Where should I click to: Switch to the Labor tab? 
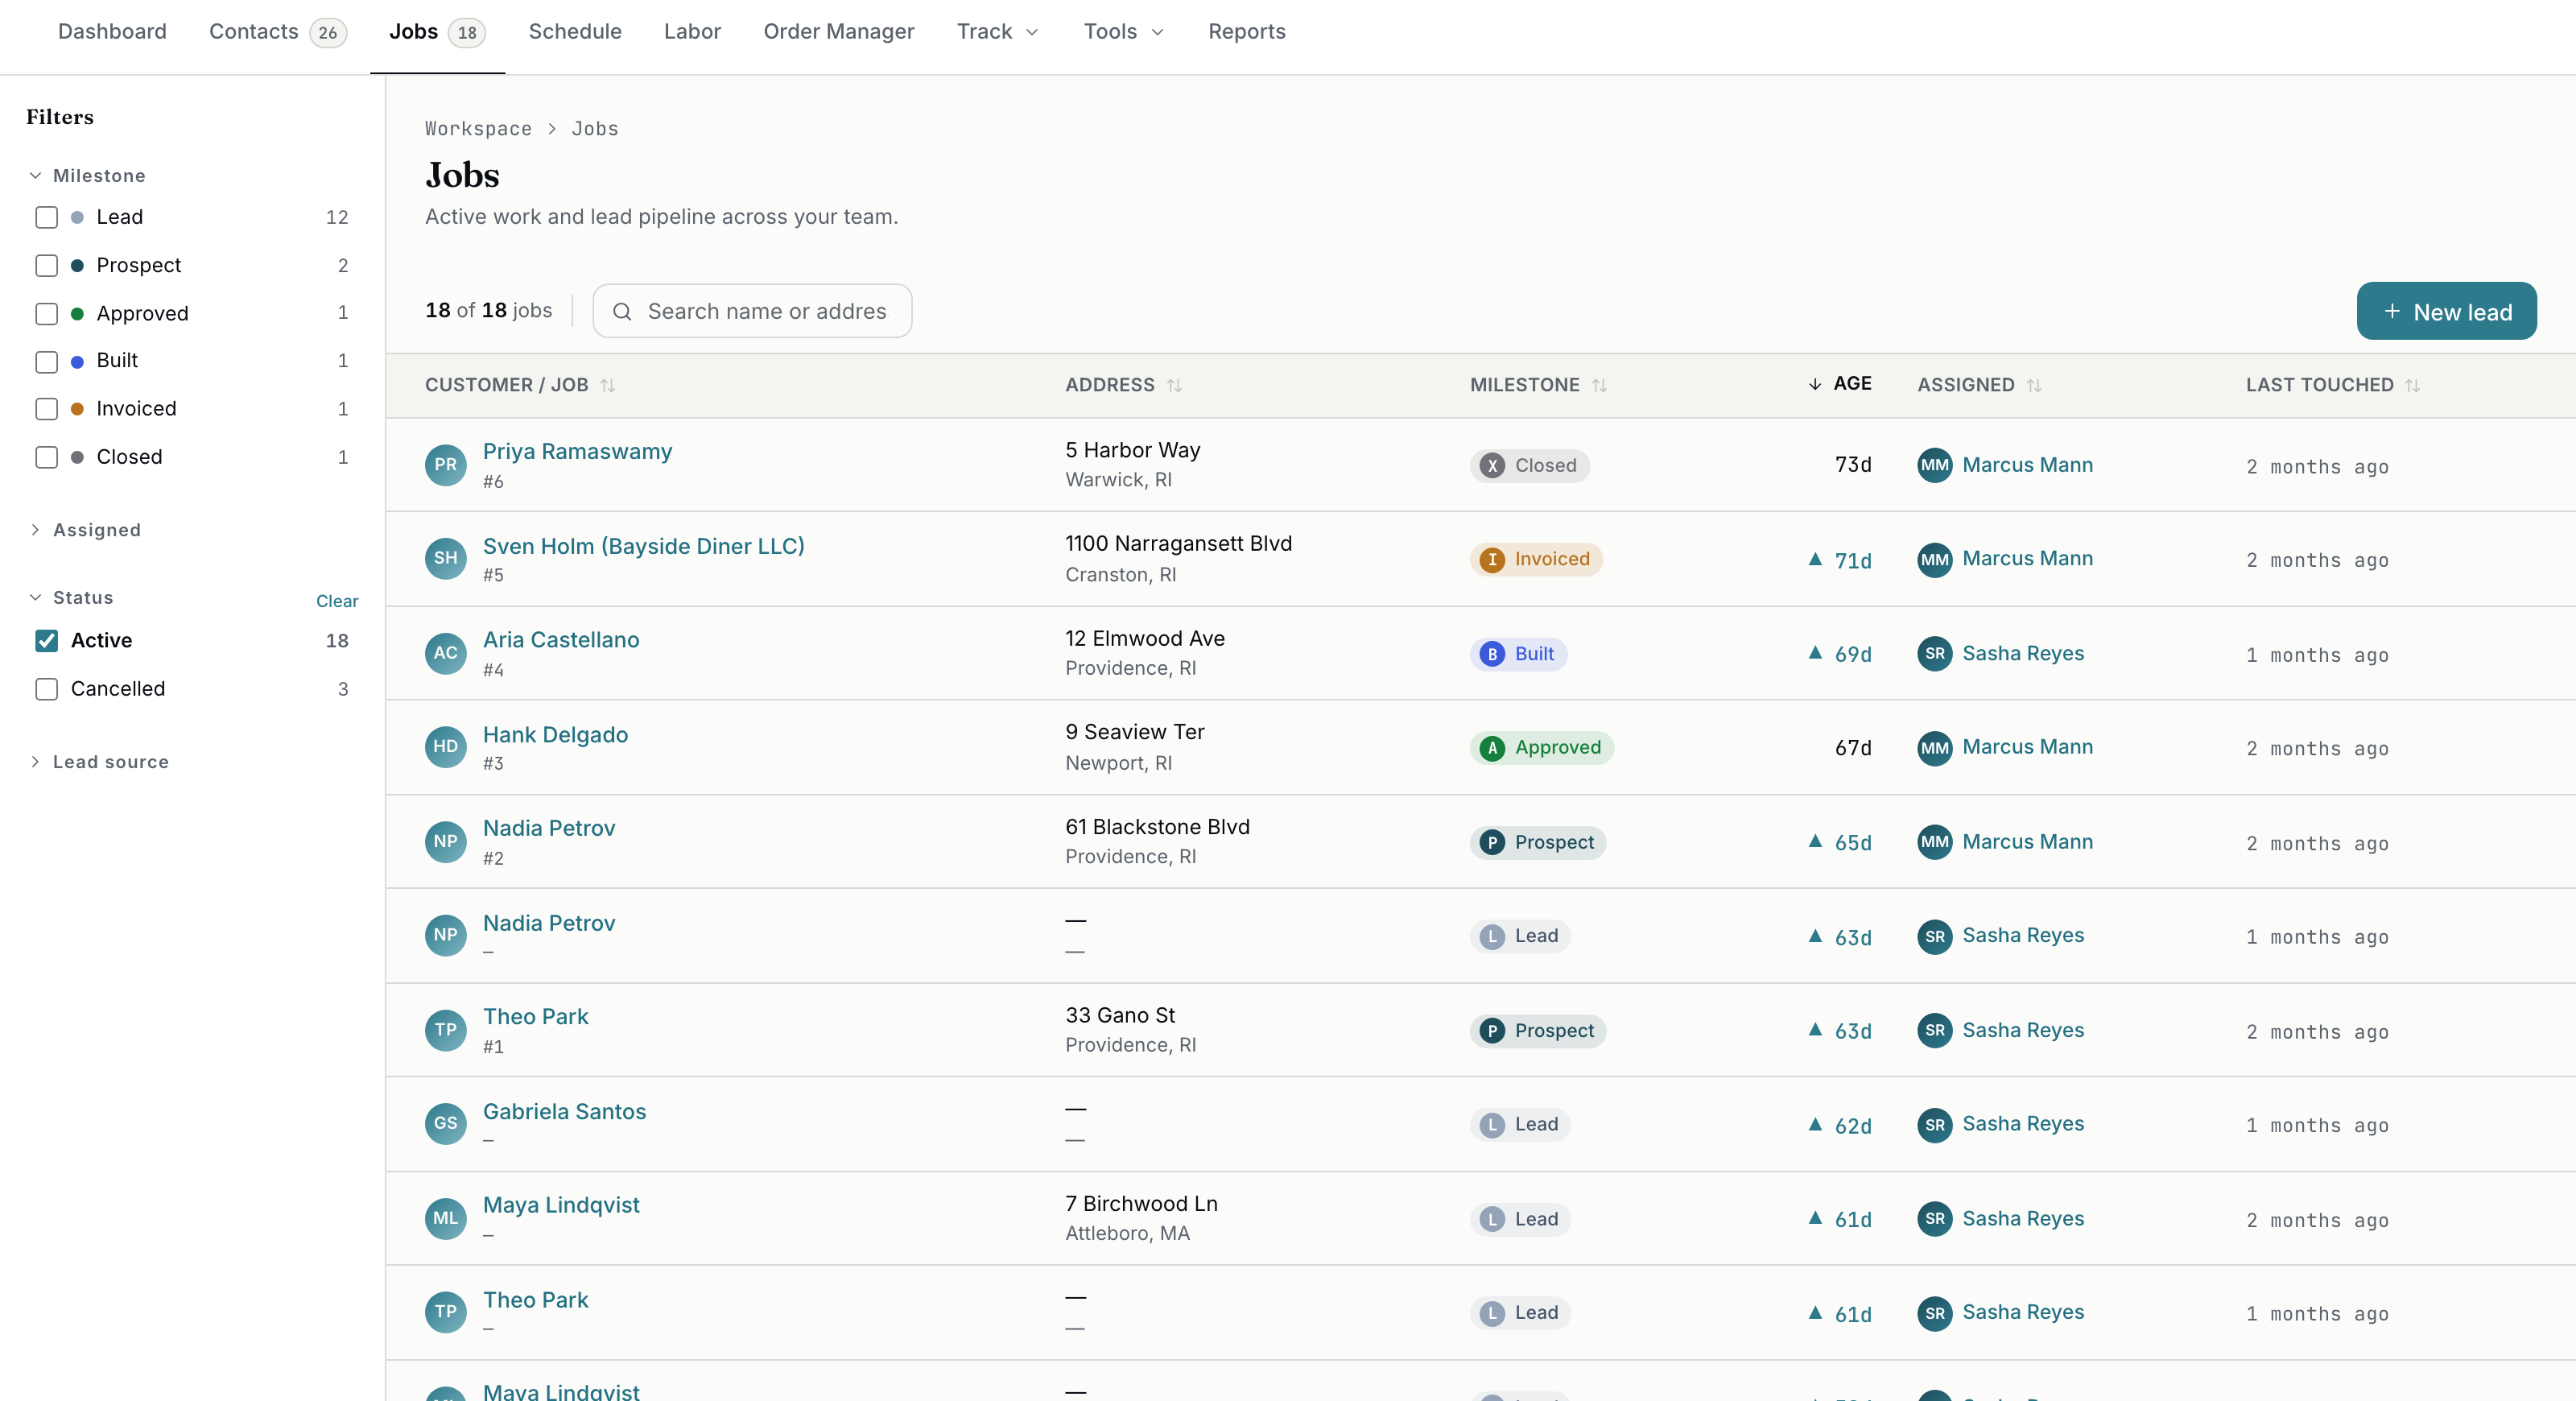tap(692, 32)
